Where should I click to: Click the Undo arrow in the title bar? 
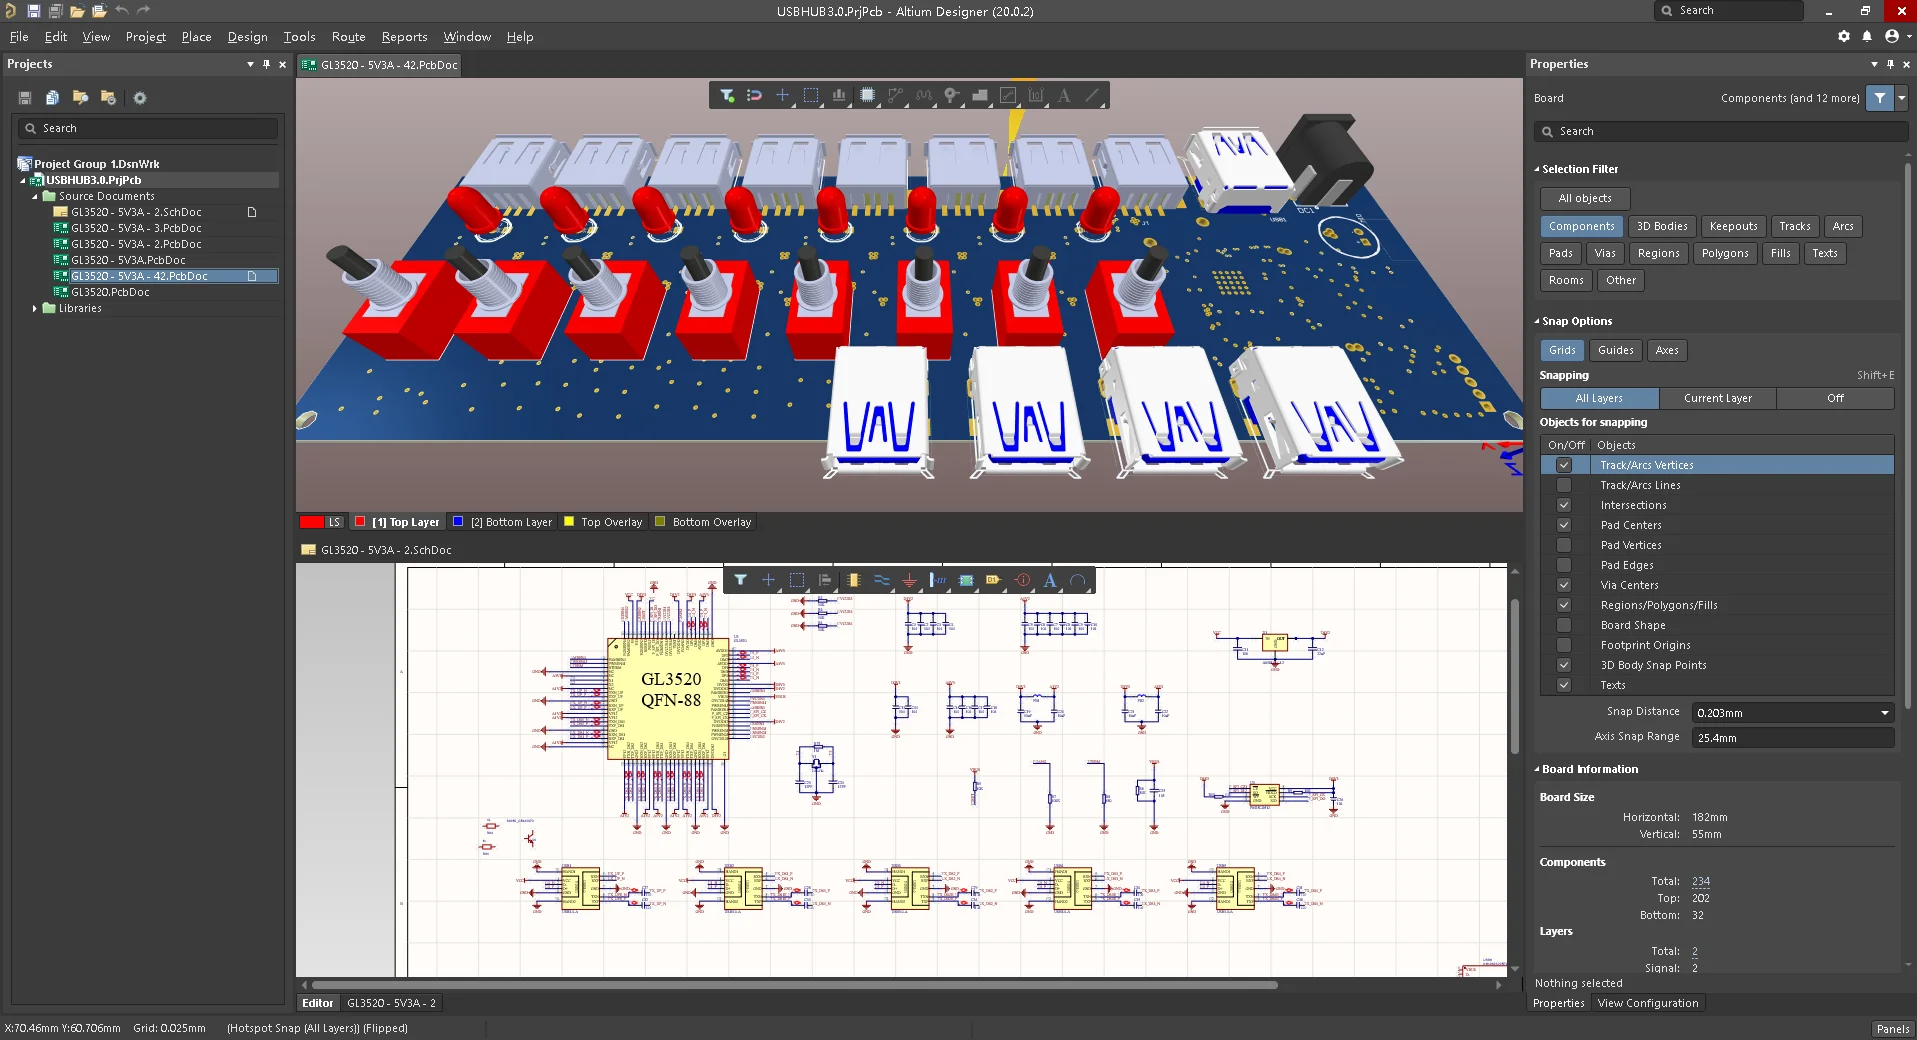click(121, 11)
